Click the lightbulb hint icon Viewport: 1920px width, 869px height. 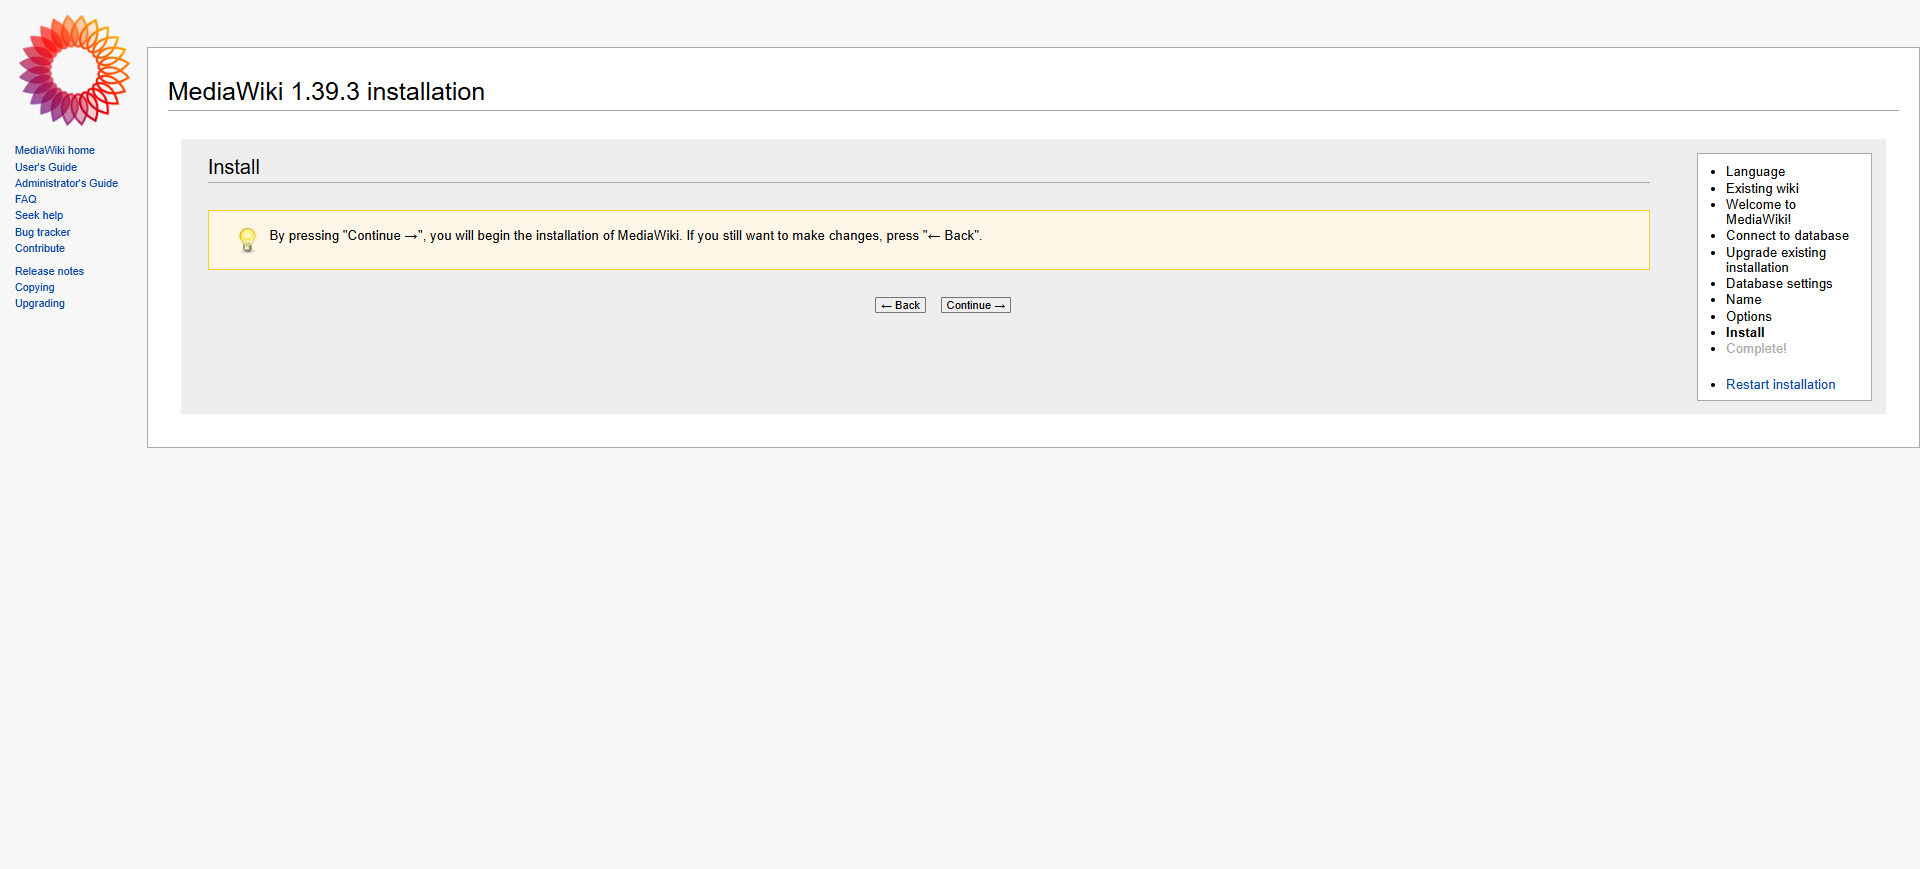[x=247, y=240]
